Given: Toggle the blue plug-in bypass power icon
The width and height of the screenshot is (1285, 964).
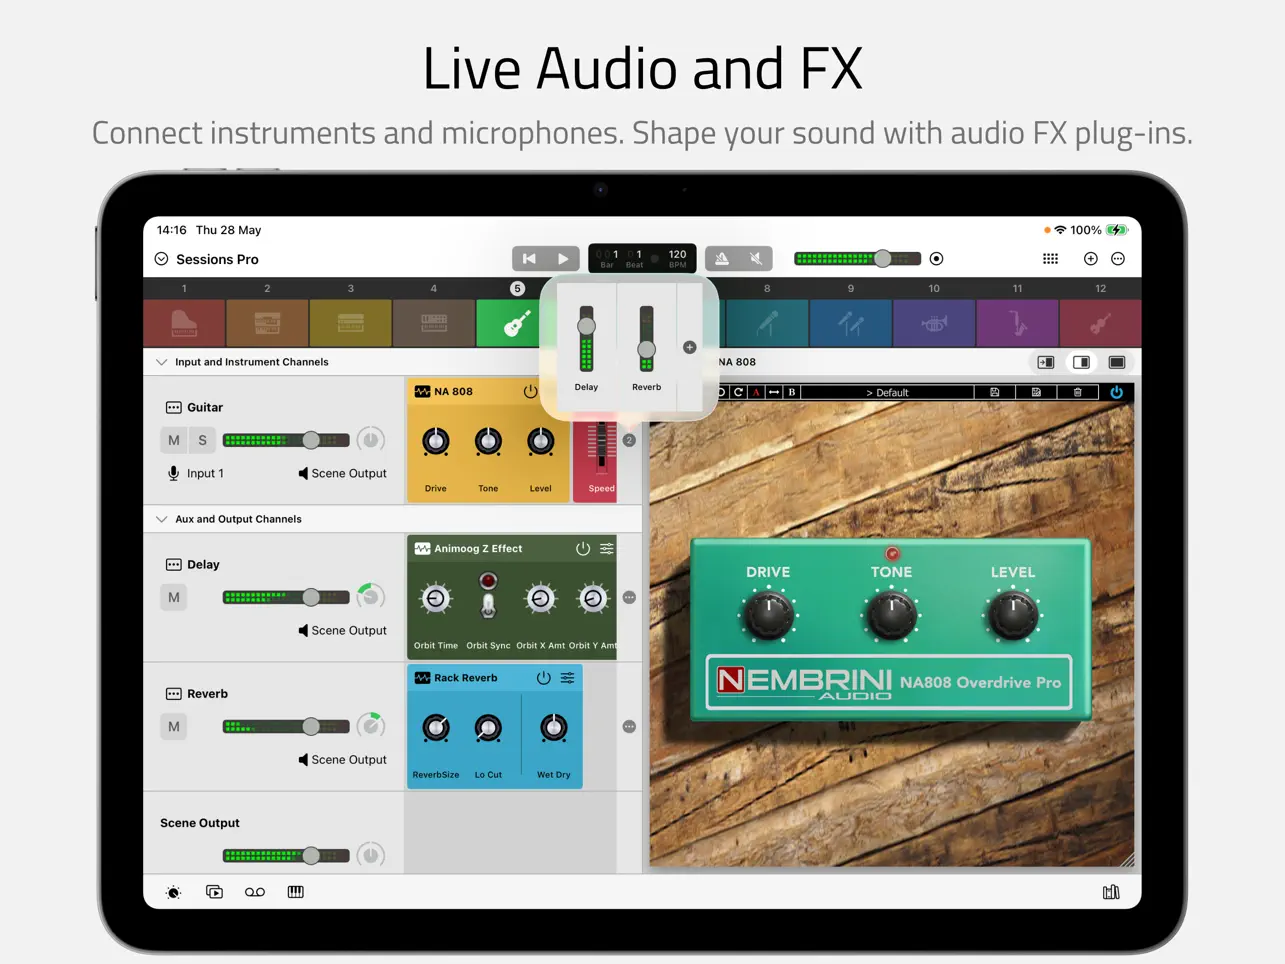Looking at the screenshot, I should point(1117,392).
